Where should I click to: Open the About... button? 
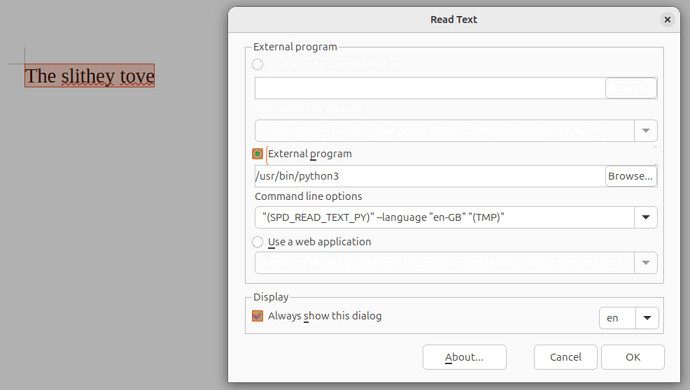(x=464, y=357)
